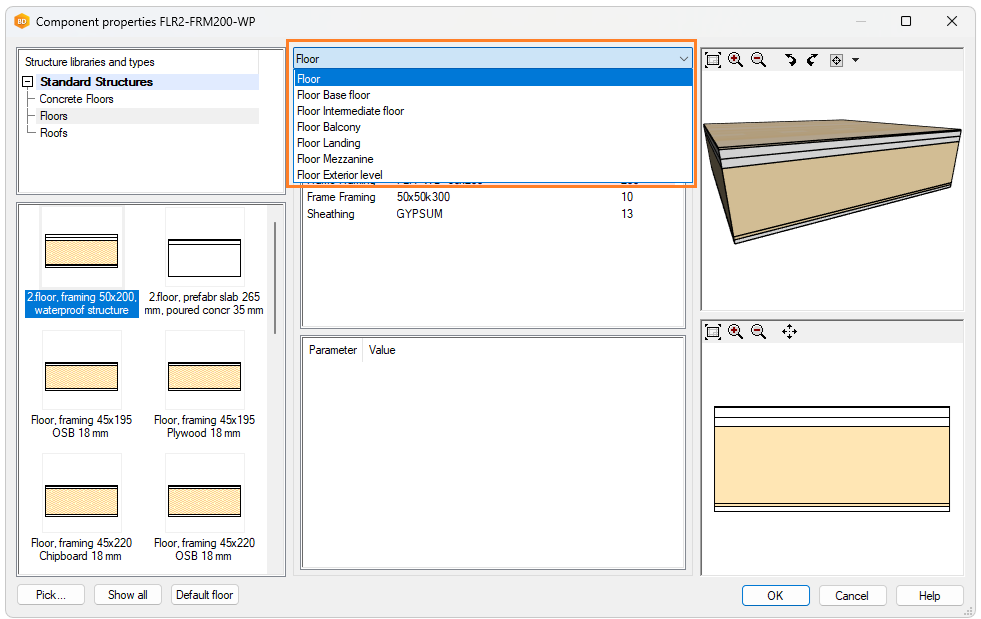Zoom in on the section preview

click(735, 331)
